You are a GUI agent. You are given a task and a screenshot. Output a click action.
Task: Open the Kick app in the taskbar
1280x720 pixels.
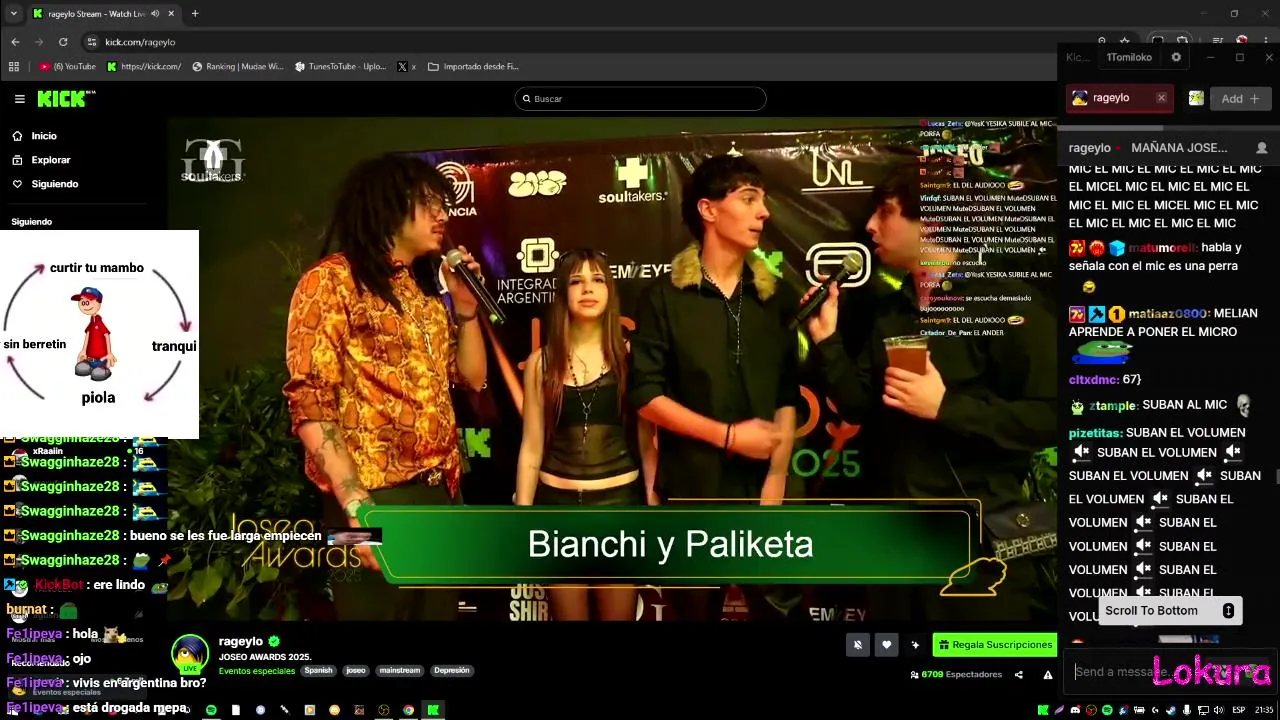(x=433, y=710)
